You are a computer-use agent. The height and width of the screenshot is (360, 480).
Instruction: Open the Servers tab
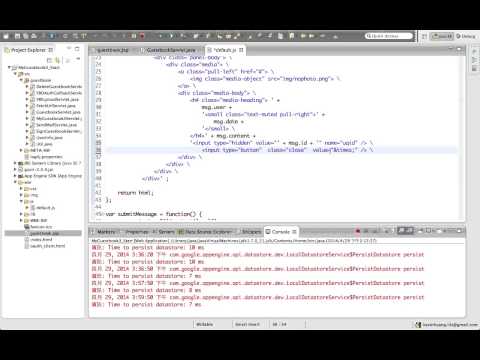click(166, 232)
